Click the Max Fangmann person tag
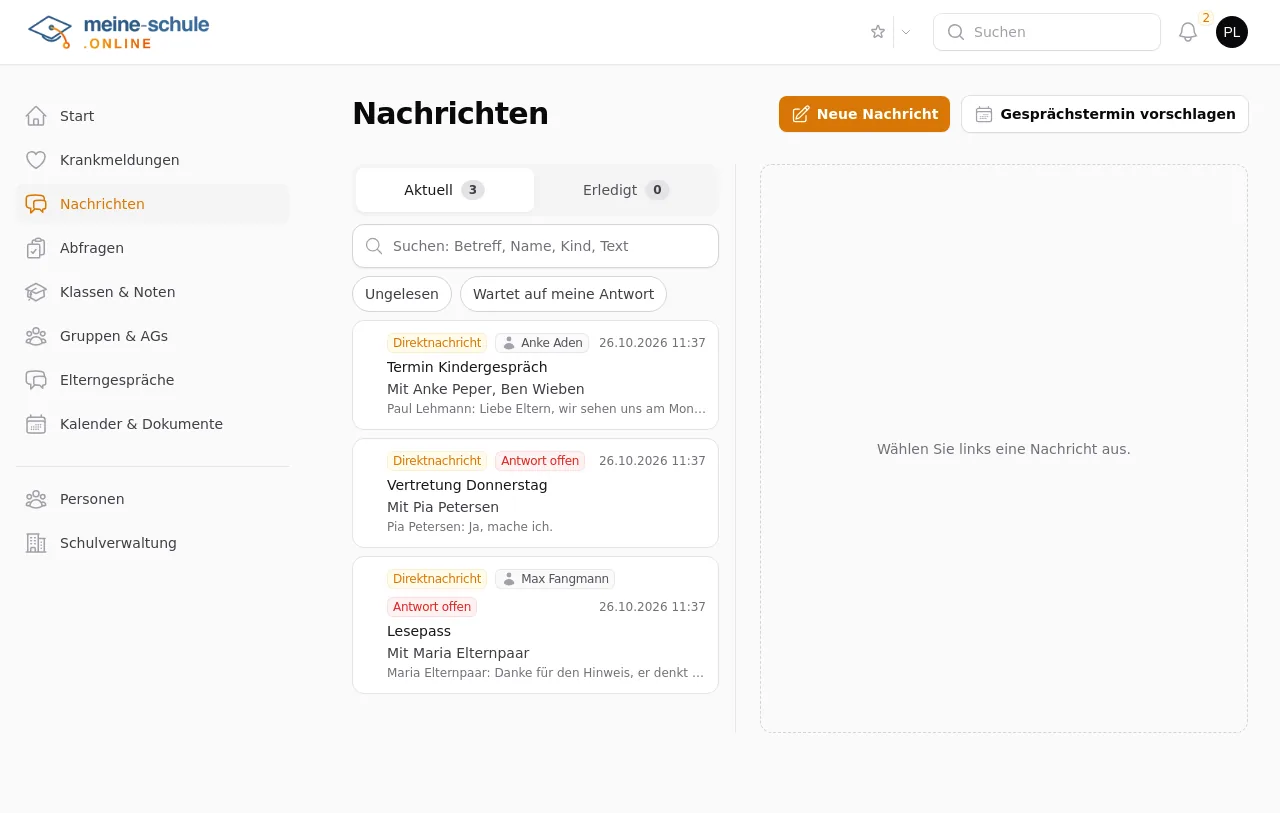The width and height of the screenshot is (1280, 813). [x=555, y=579]
